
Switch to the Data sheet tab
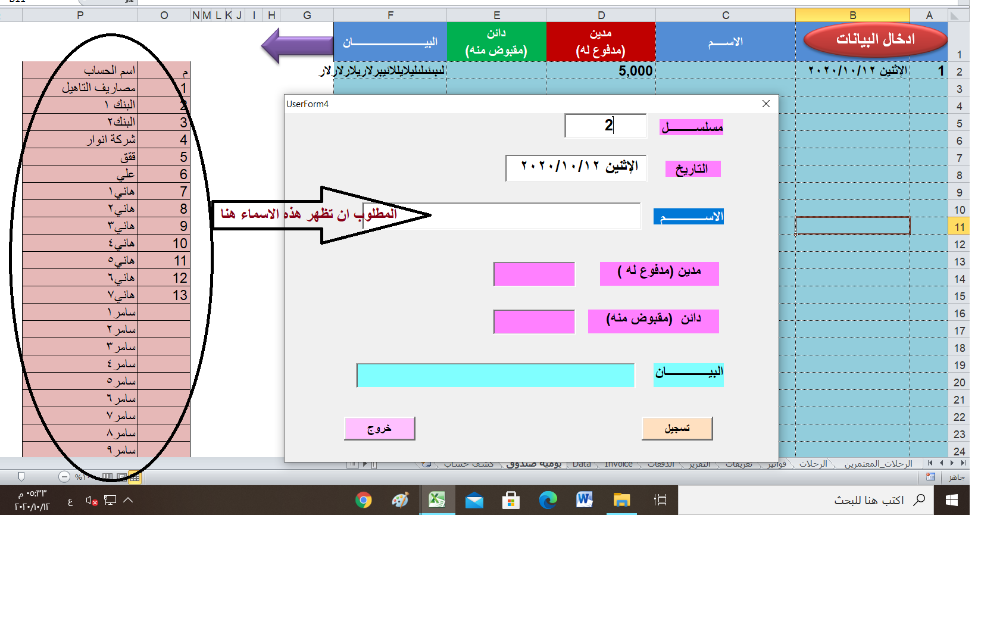[582, 464]
